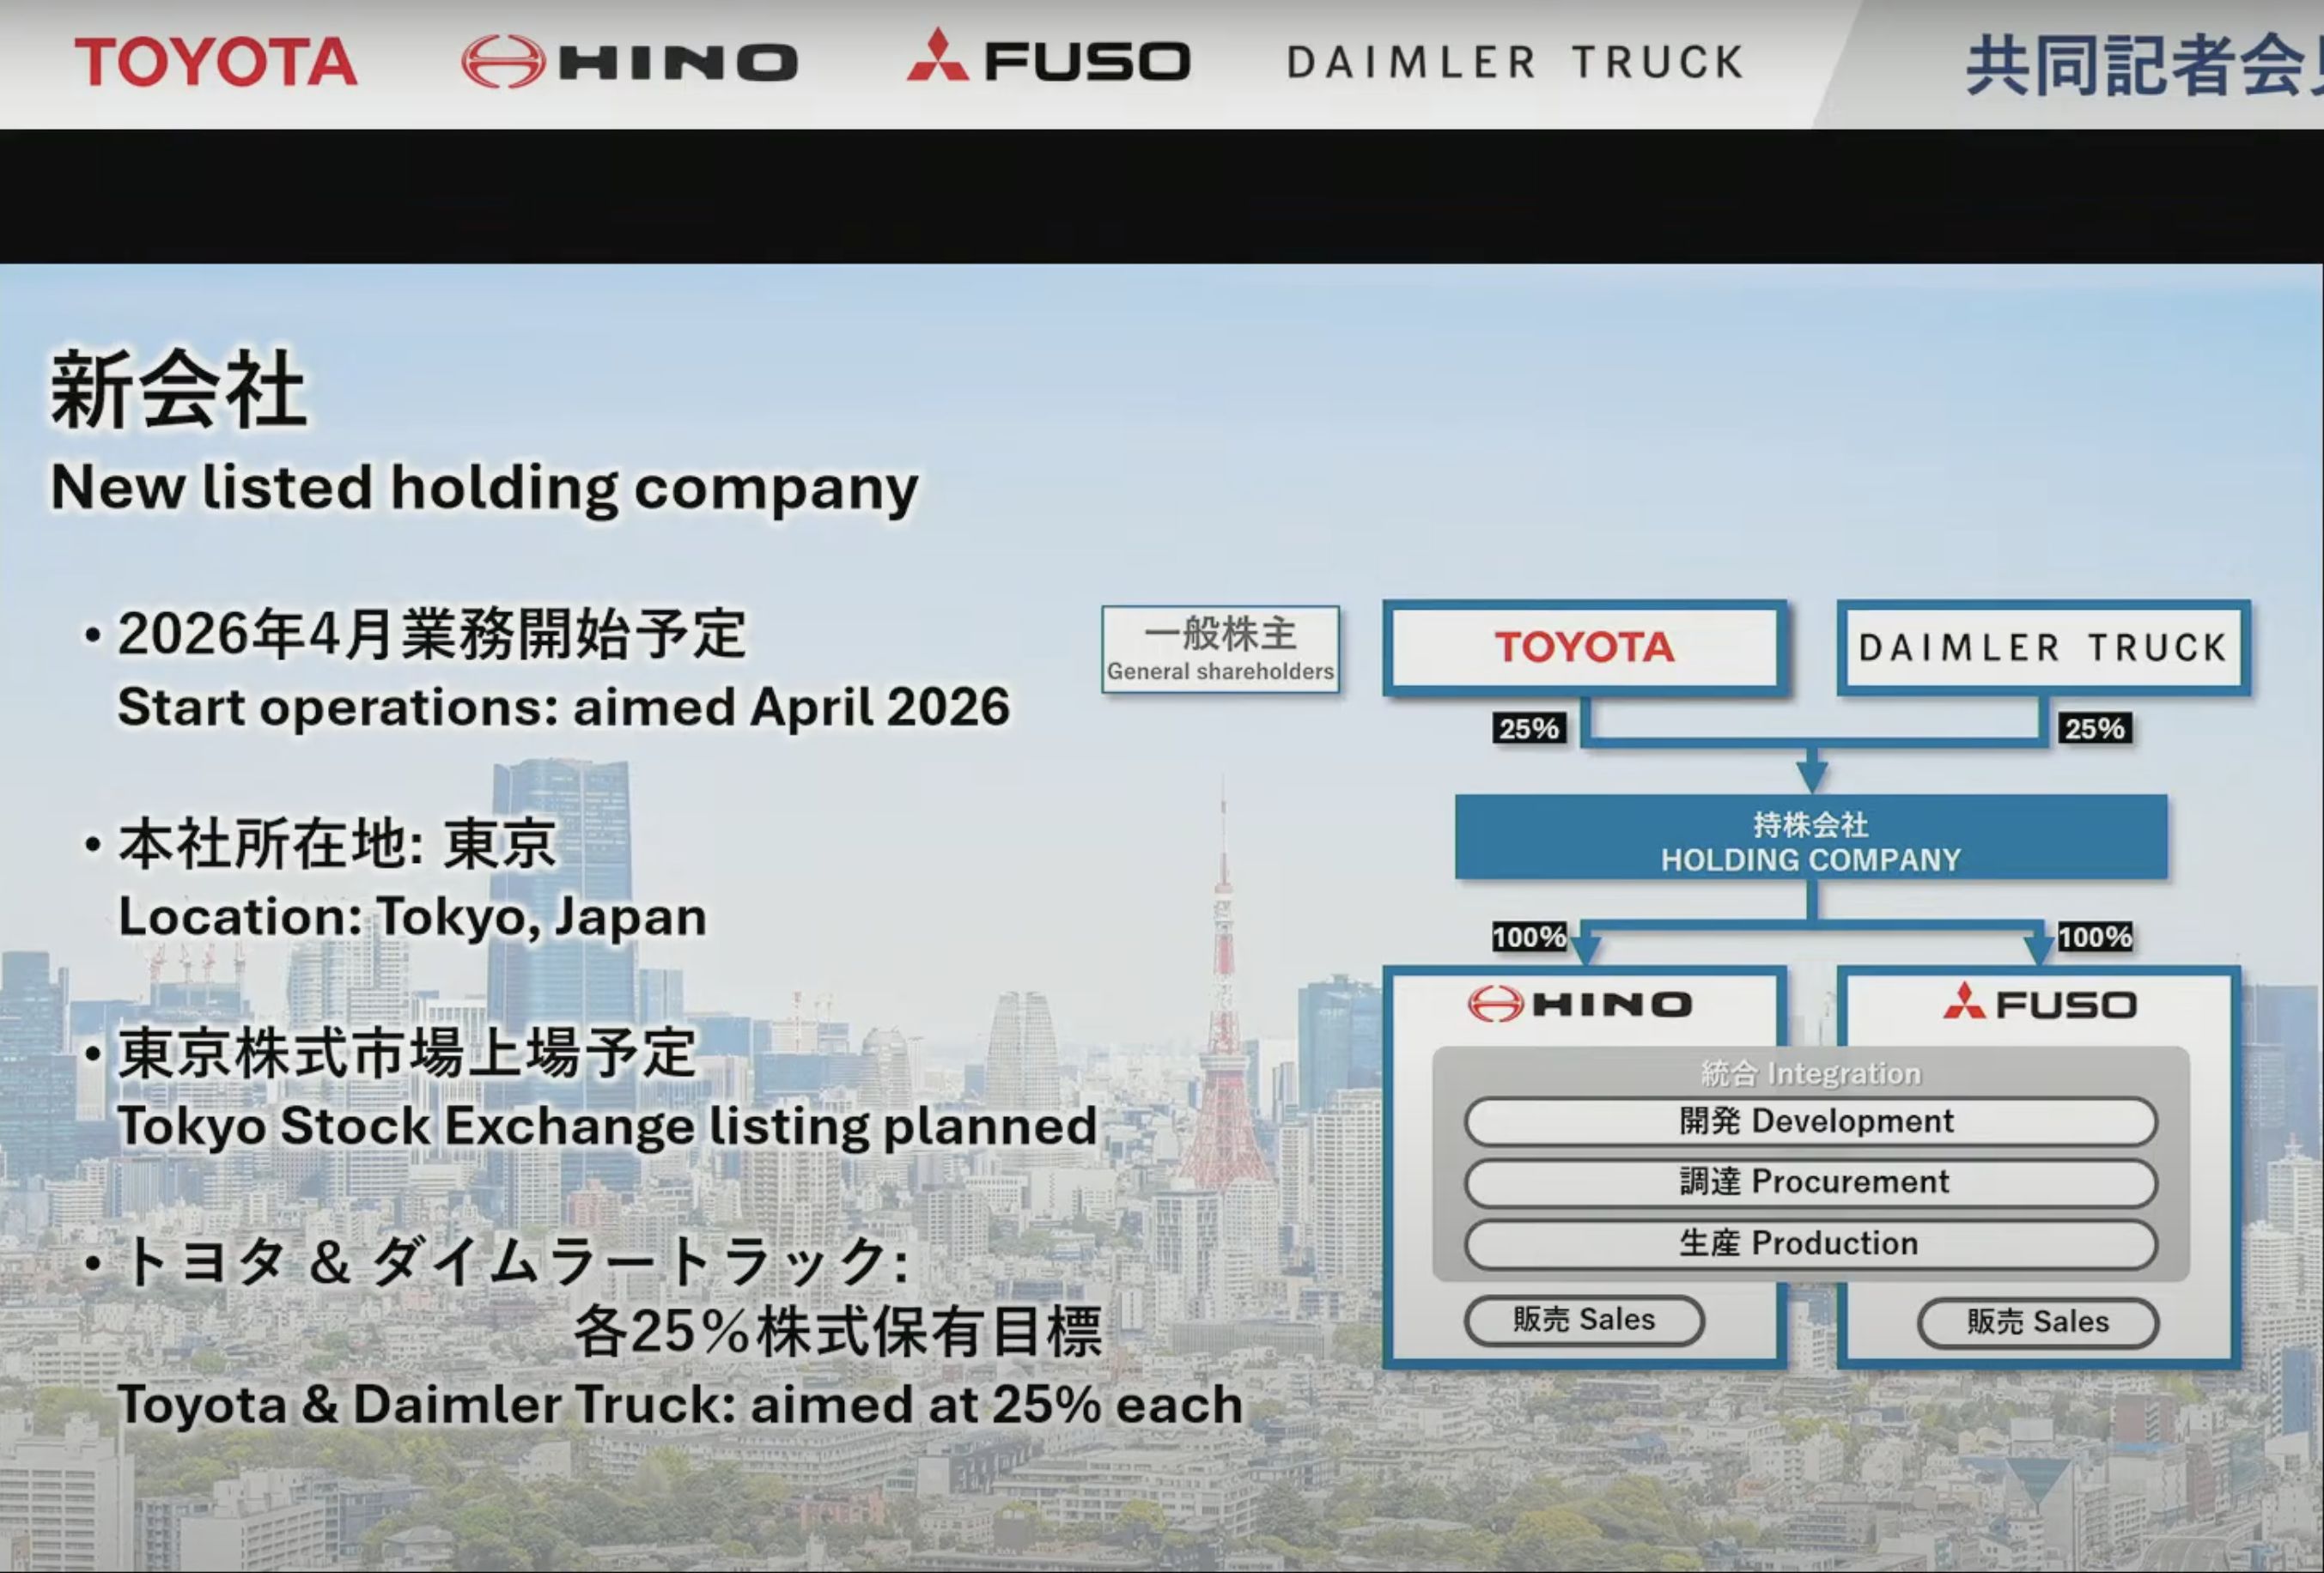Click the DAIMLER TRUCK logo in the header
Image resolution: width=2324 pixels, height=1573 pixels.
click(1515, 62)
